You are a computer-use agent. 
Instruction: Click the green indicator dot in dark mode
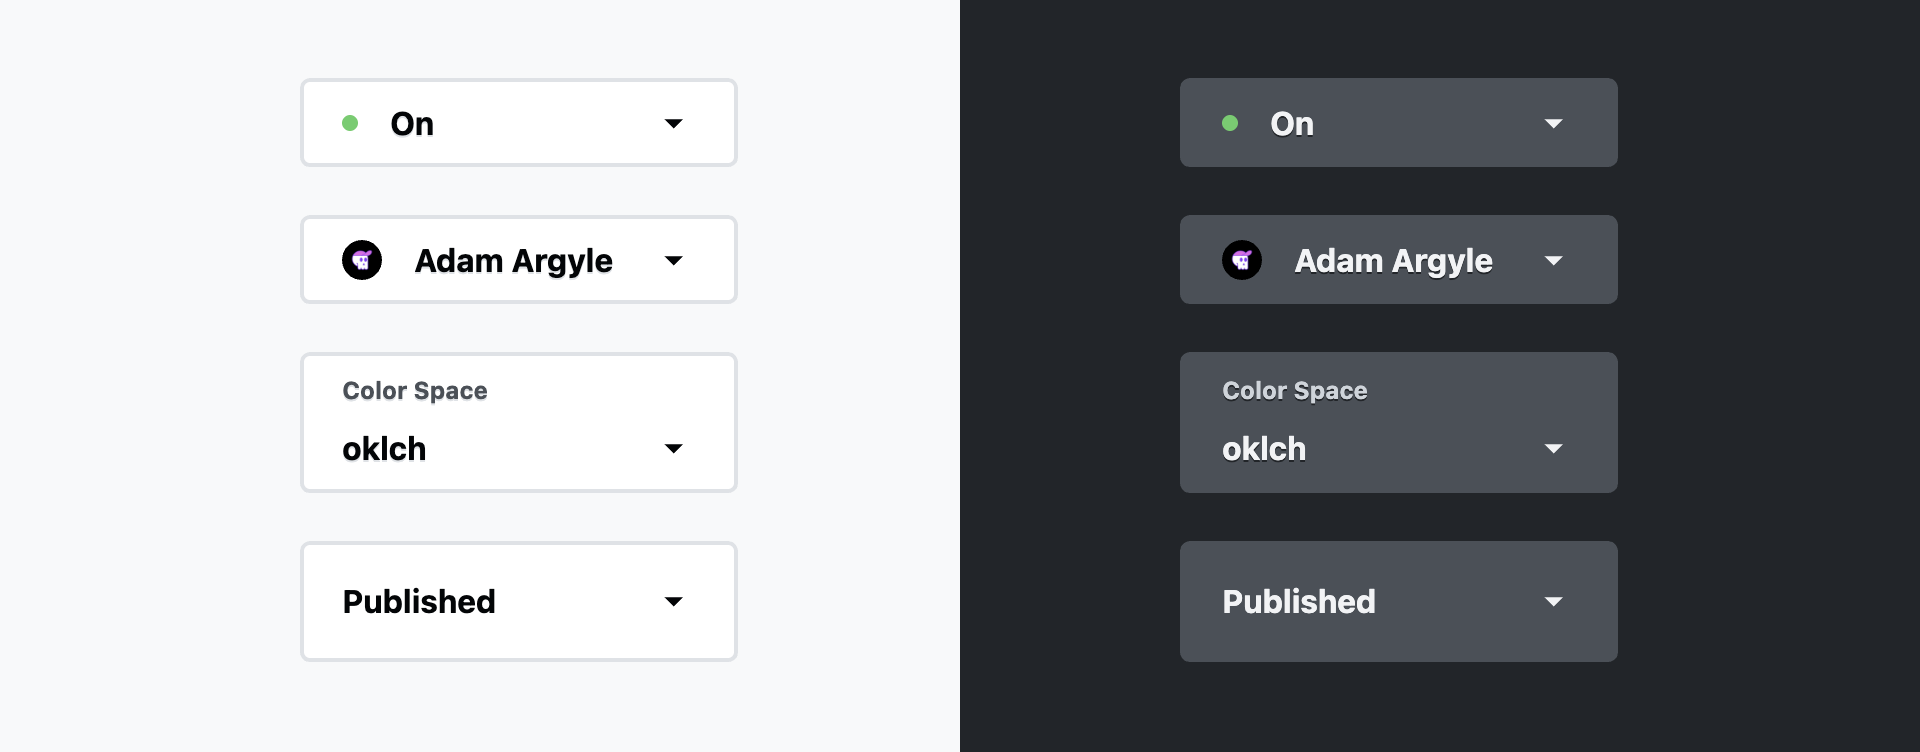(1230, 122)
